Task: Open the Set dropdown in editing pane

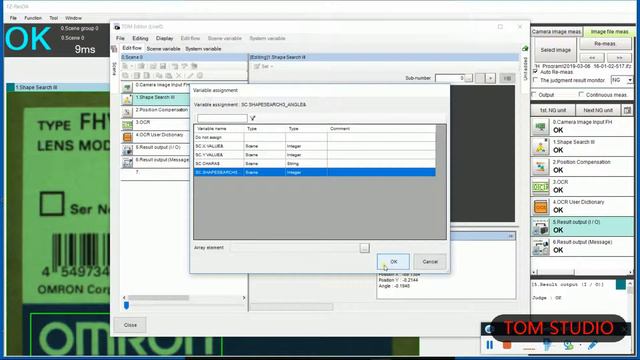Action: point(264,67)
